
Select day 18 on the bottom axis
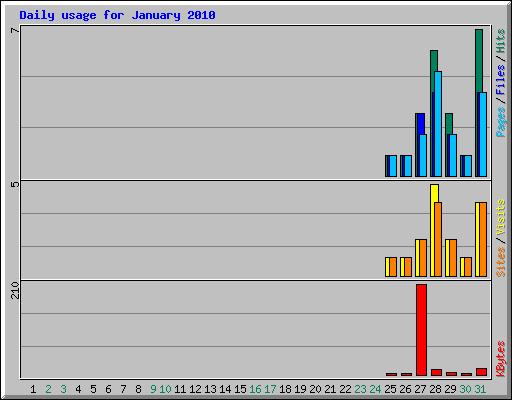[285, 389]
